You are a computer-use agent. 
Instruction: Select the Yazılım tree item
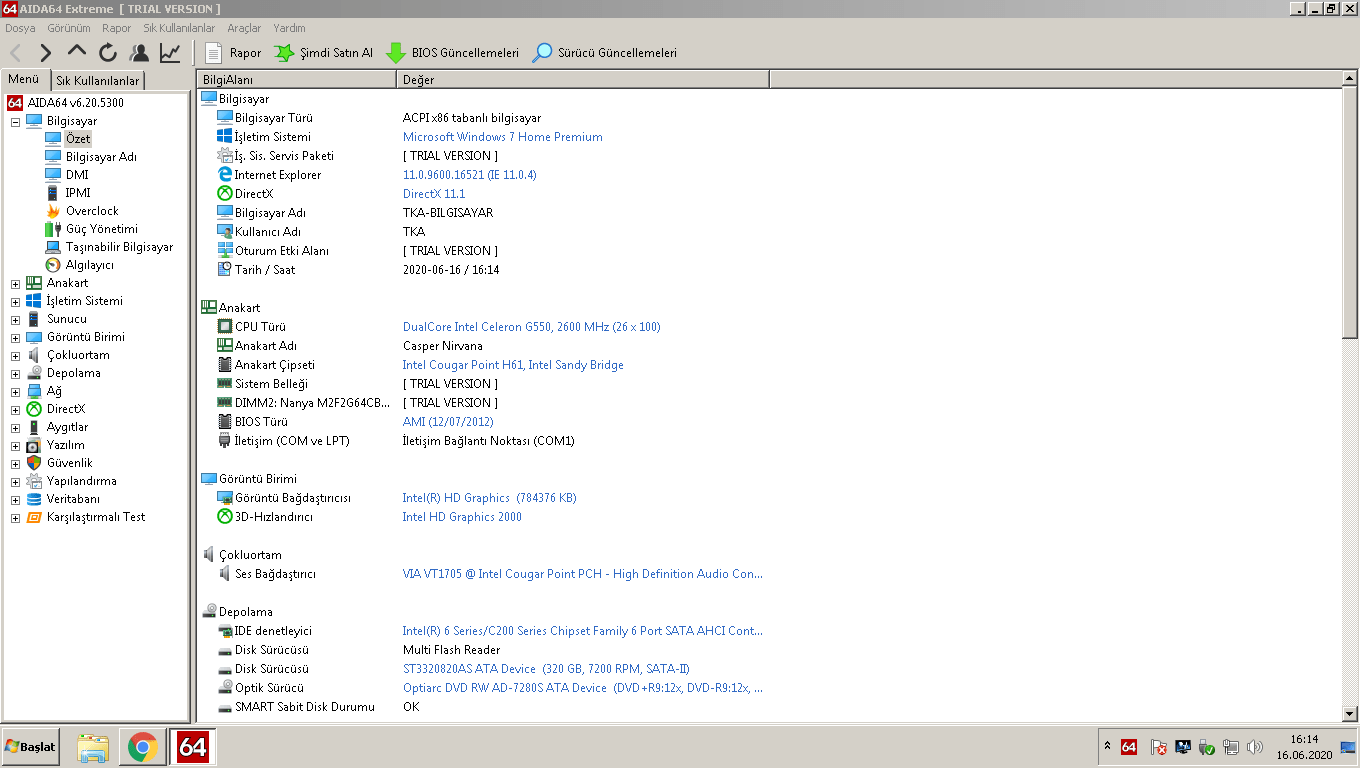pyautogui.click(x=65, y=444)
